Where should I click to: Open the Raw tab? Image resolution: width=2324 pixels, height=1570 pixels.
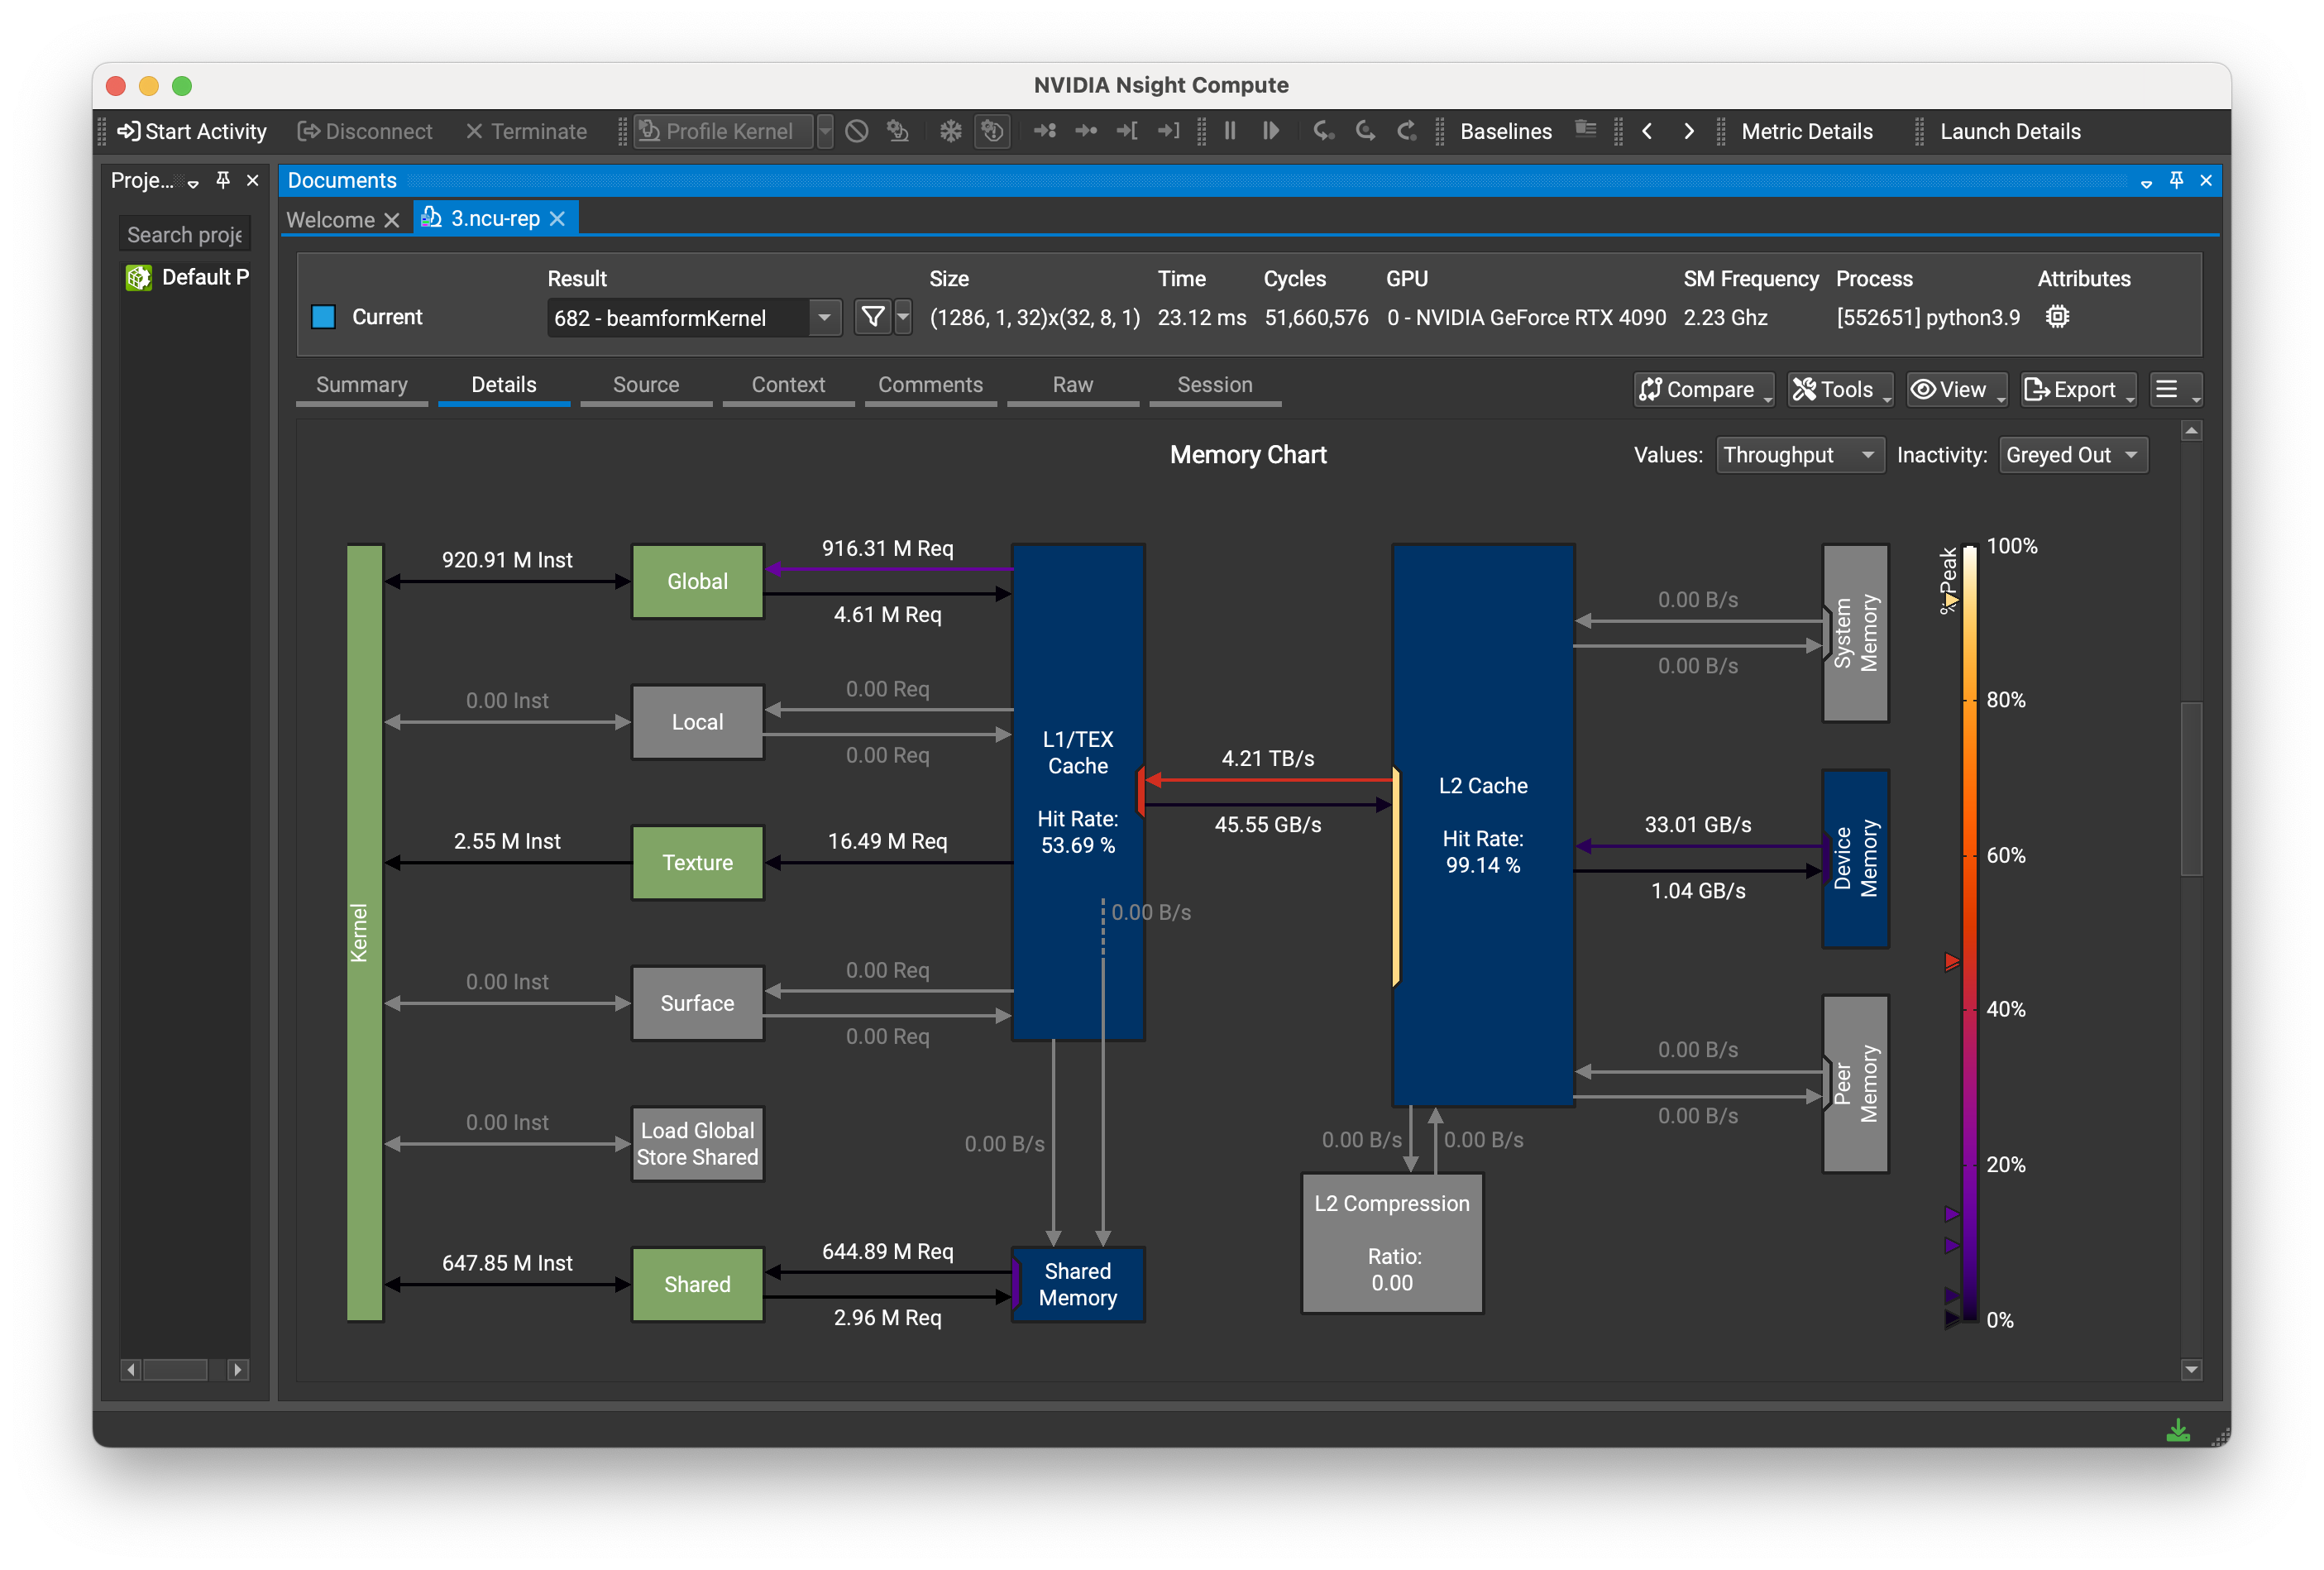[1072, 385]
